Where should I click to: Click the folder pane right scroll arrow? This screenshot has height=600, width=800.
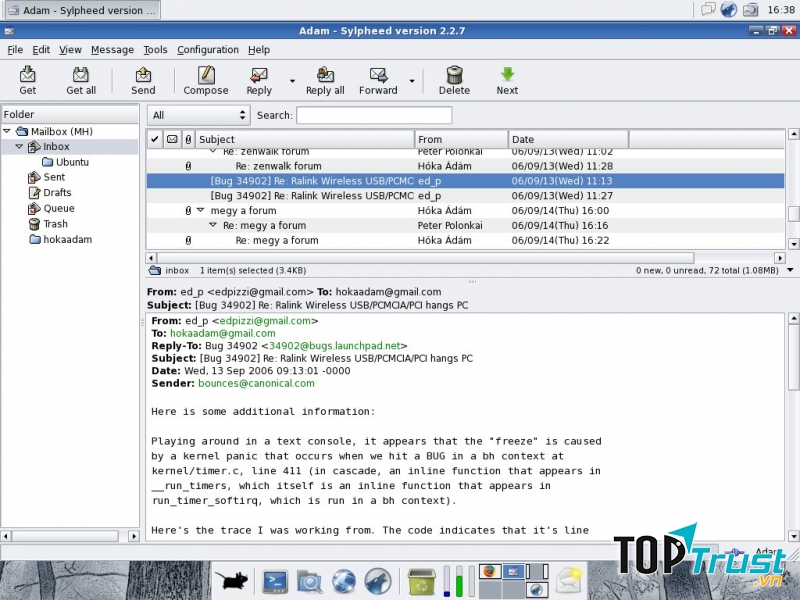point(134,536)
